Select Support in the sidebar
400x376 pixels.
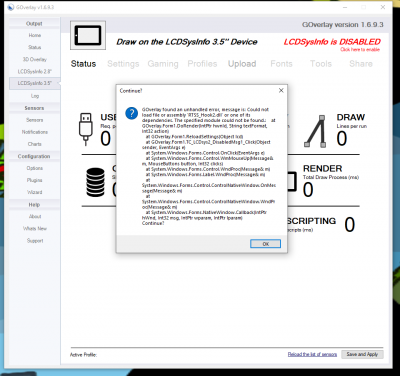[35, 240]
